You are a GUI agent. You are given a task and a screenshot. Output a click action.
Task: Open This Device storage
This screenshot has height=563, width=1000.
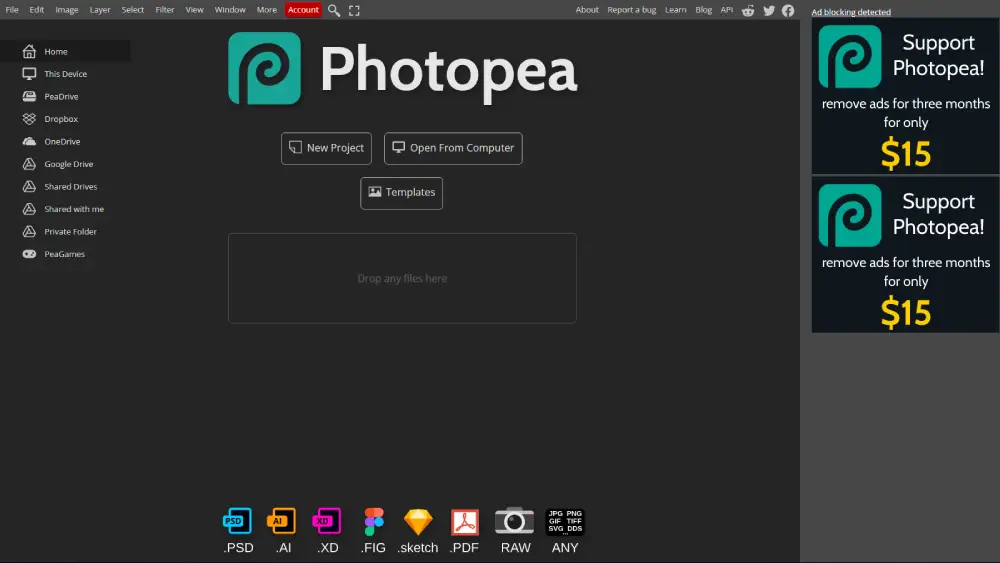click(65, 74)
